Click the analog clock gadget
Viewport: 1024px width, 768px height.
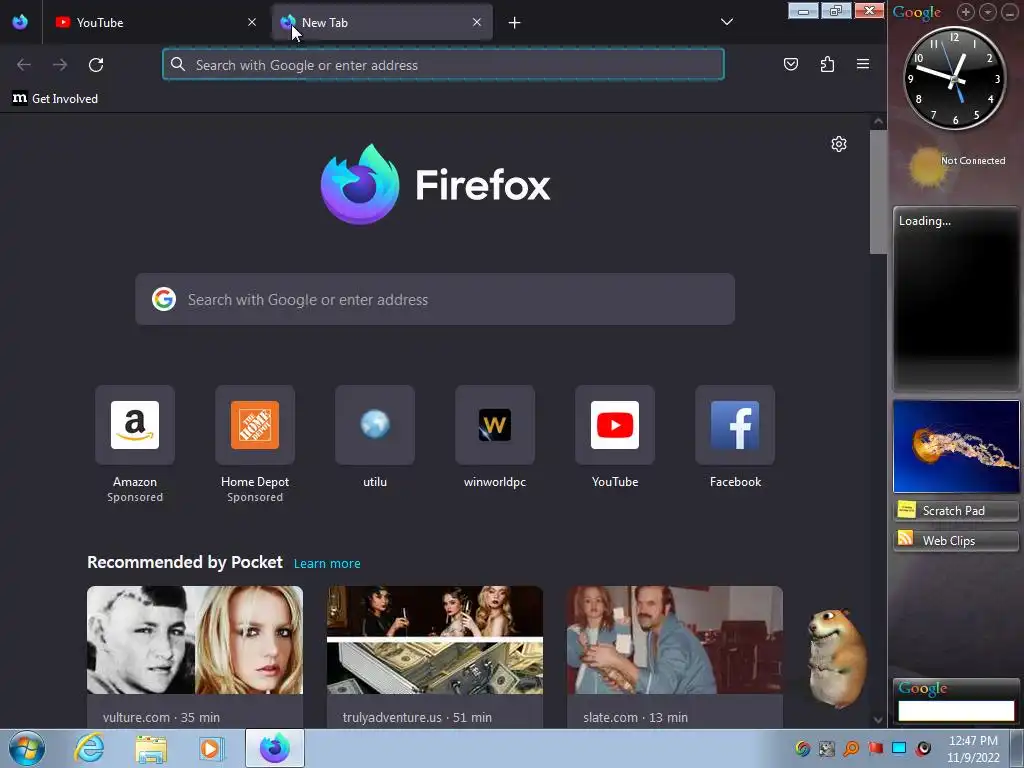click(x=955, y=78)
